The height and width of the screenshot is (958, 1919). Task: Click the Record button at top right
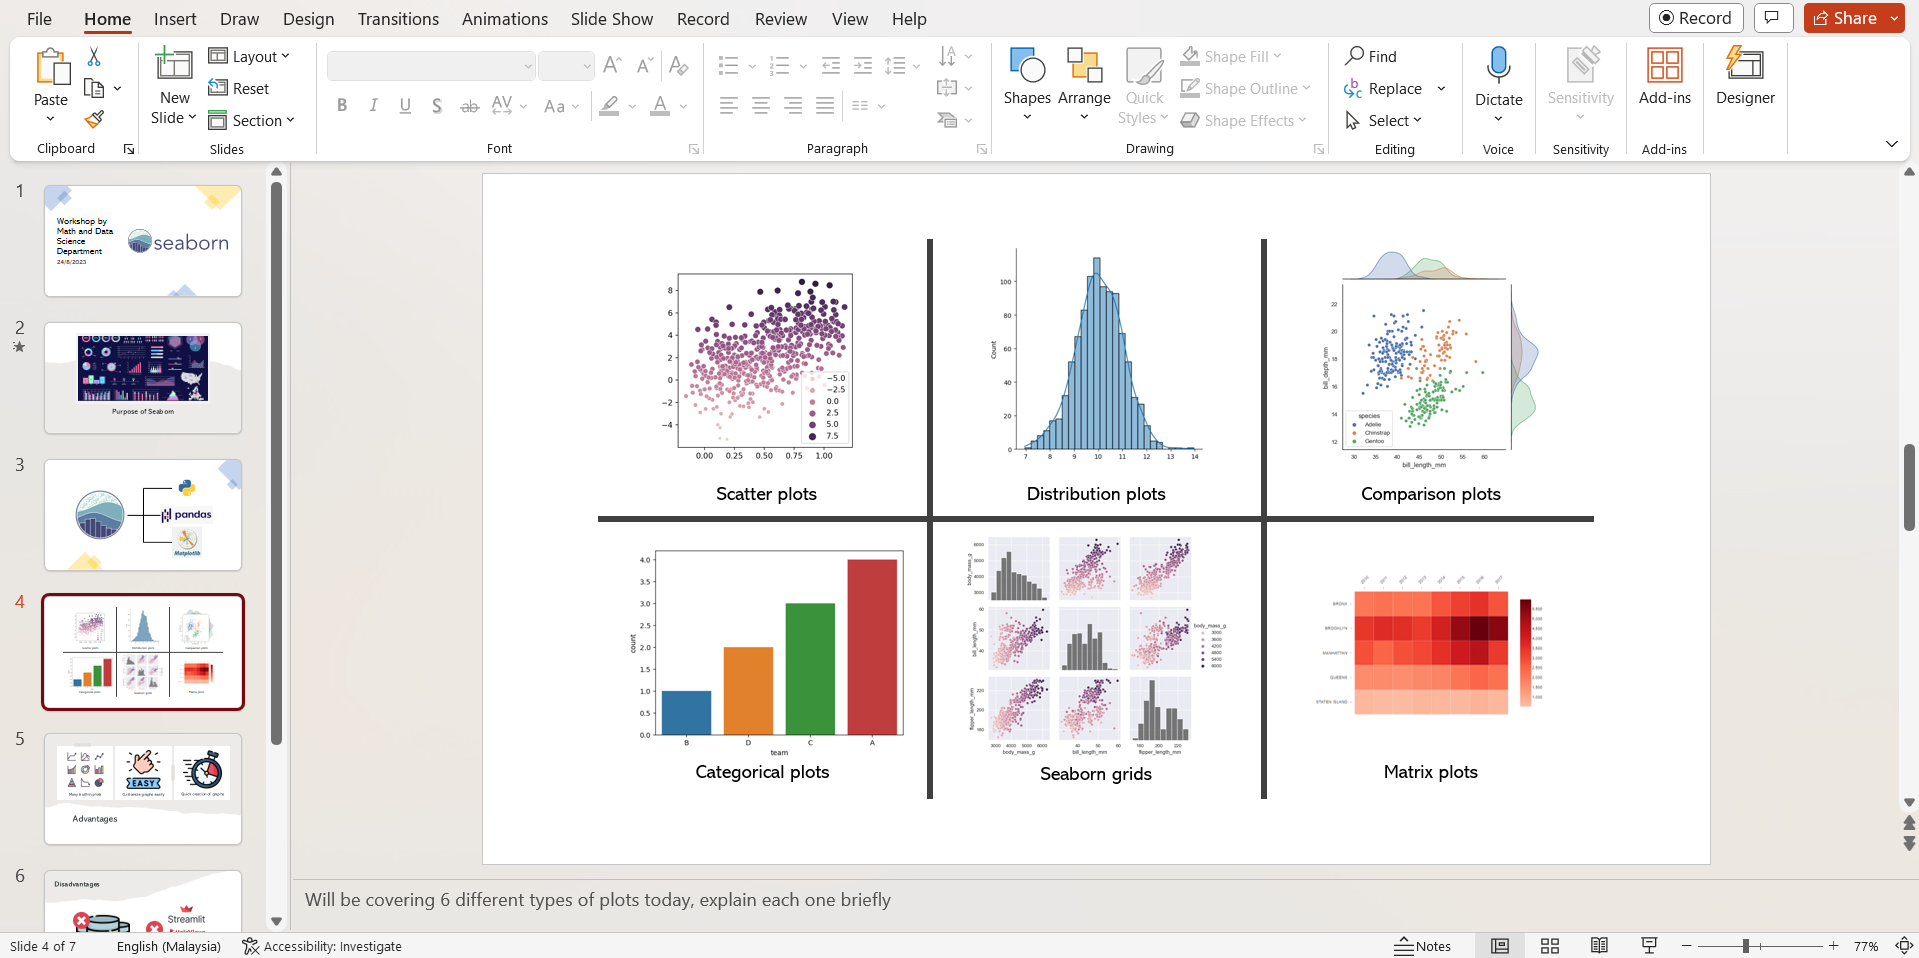[x=1696, y=18]
